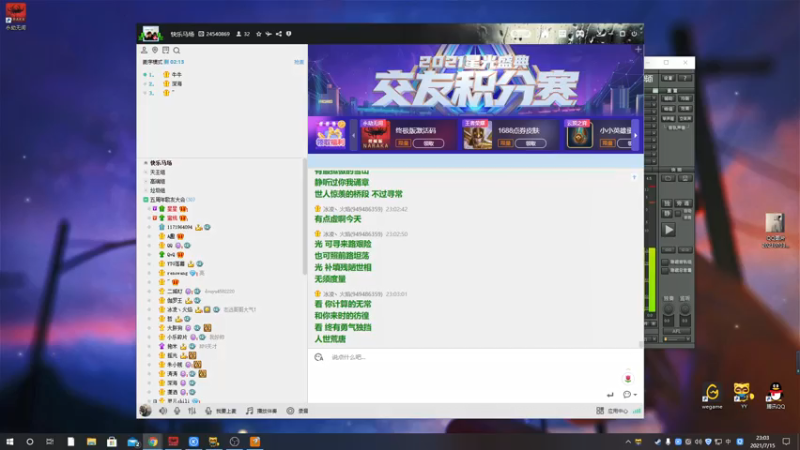Viewport: 800px width, 450px height.
Task: Click the channel avatar in the YY title bar
Action: 151,34
